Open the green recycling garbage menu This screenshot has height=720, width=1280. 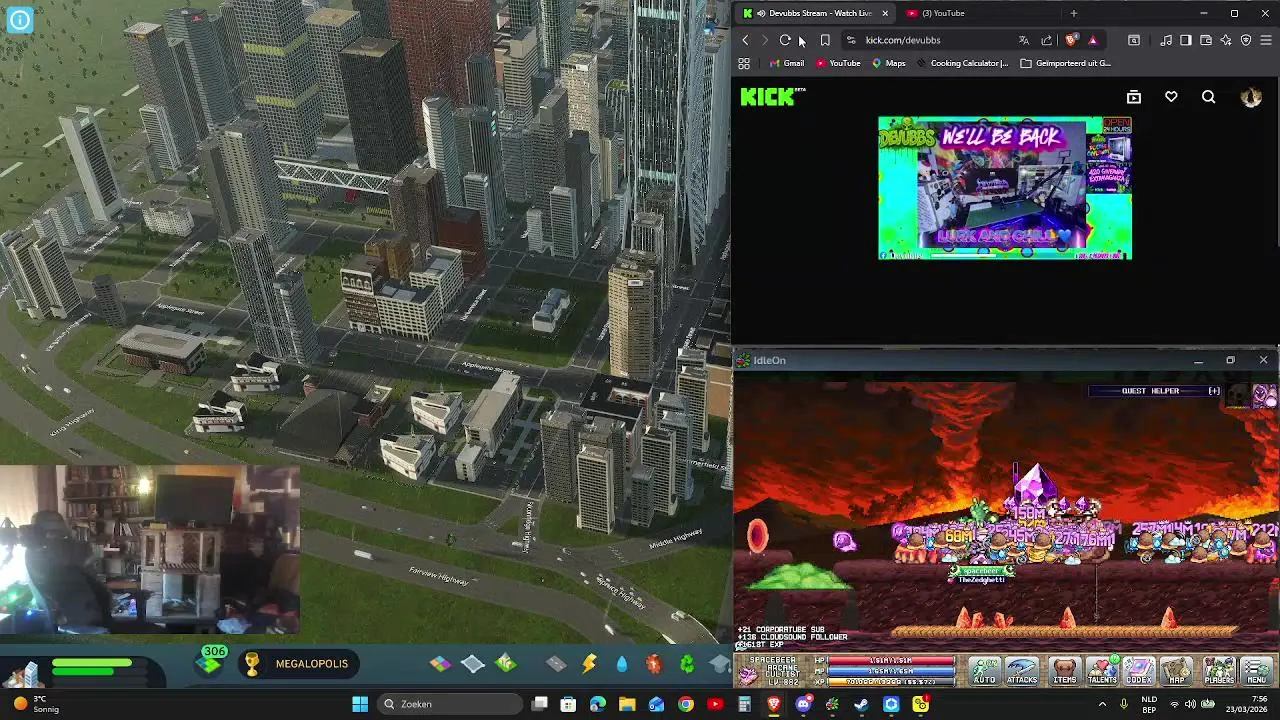(x=687, y=664)
